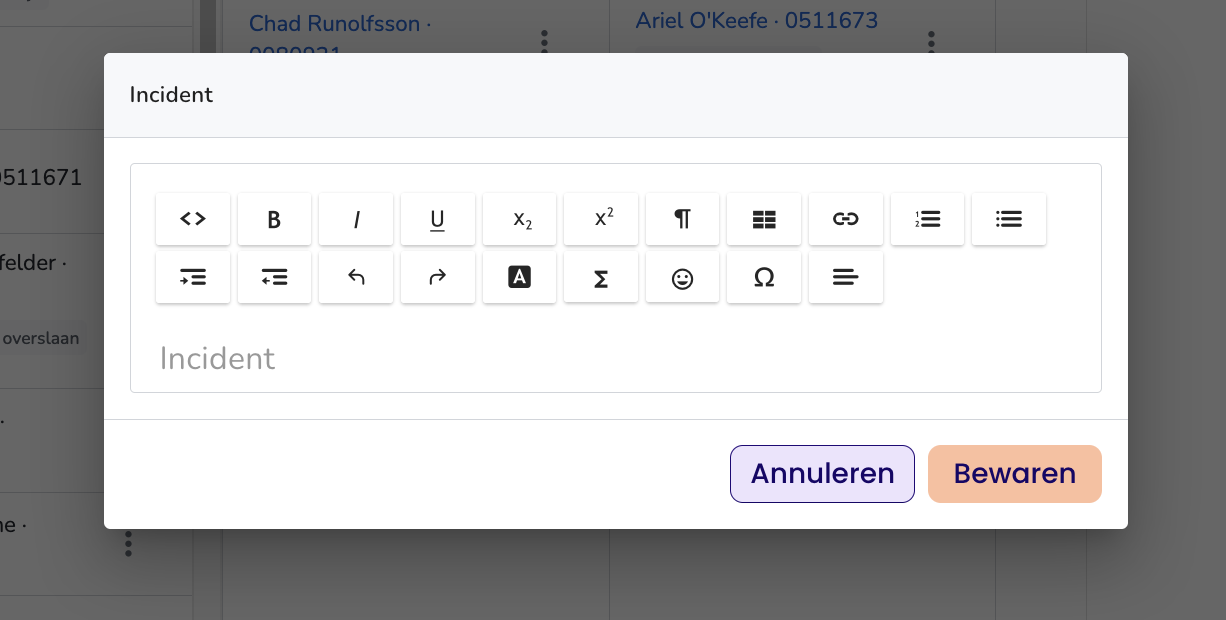Image resolution: width=1226 pixels, height=620 pixels.
Task: Apply italic formatting
Action: point(356,219)
